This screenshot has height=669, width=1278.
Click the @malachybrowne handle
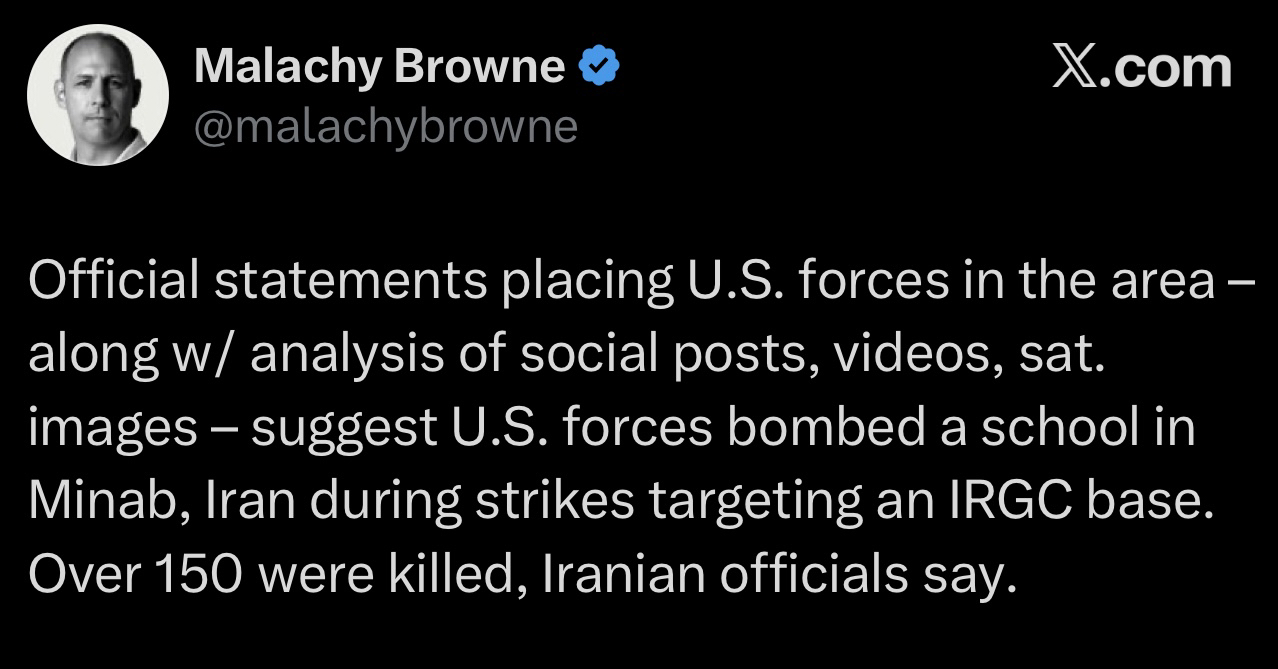click(385, 127)
